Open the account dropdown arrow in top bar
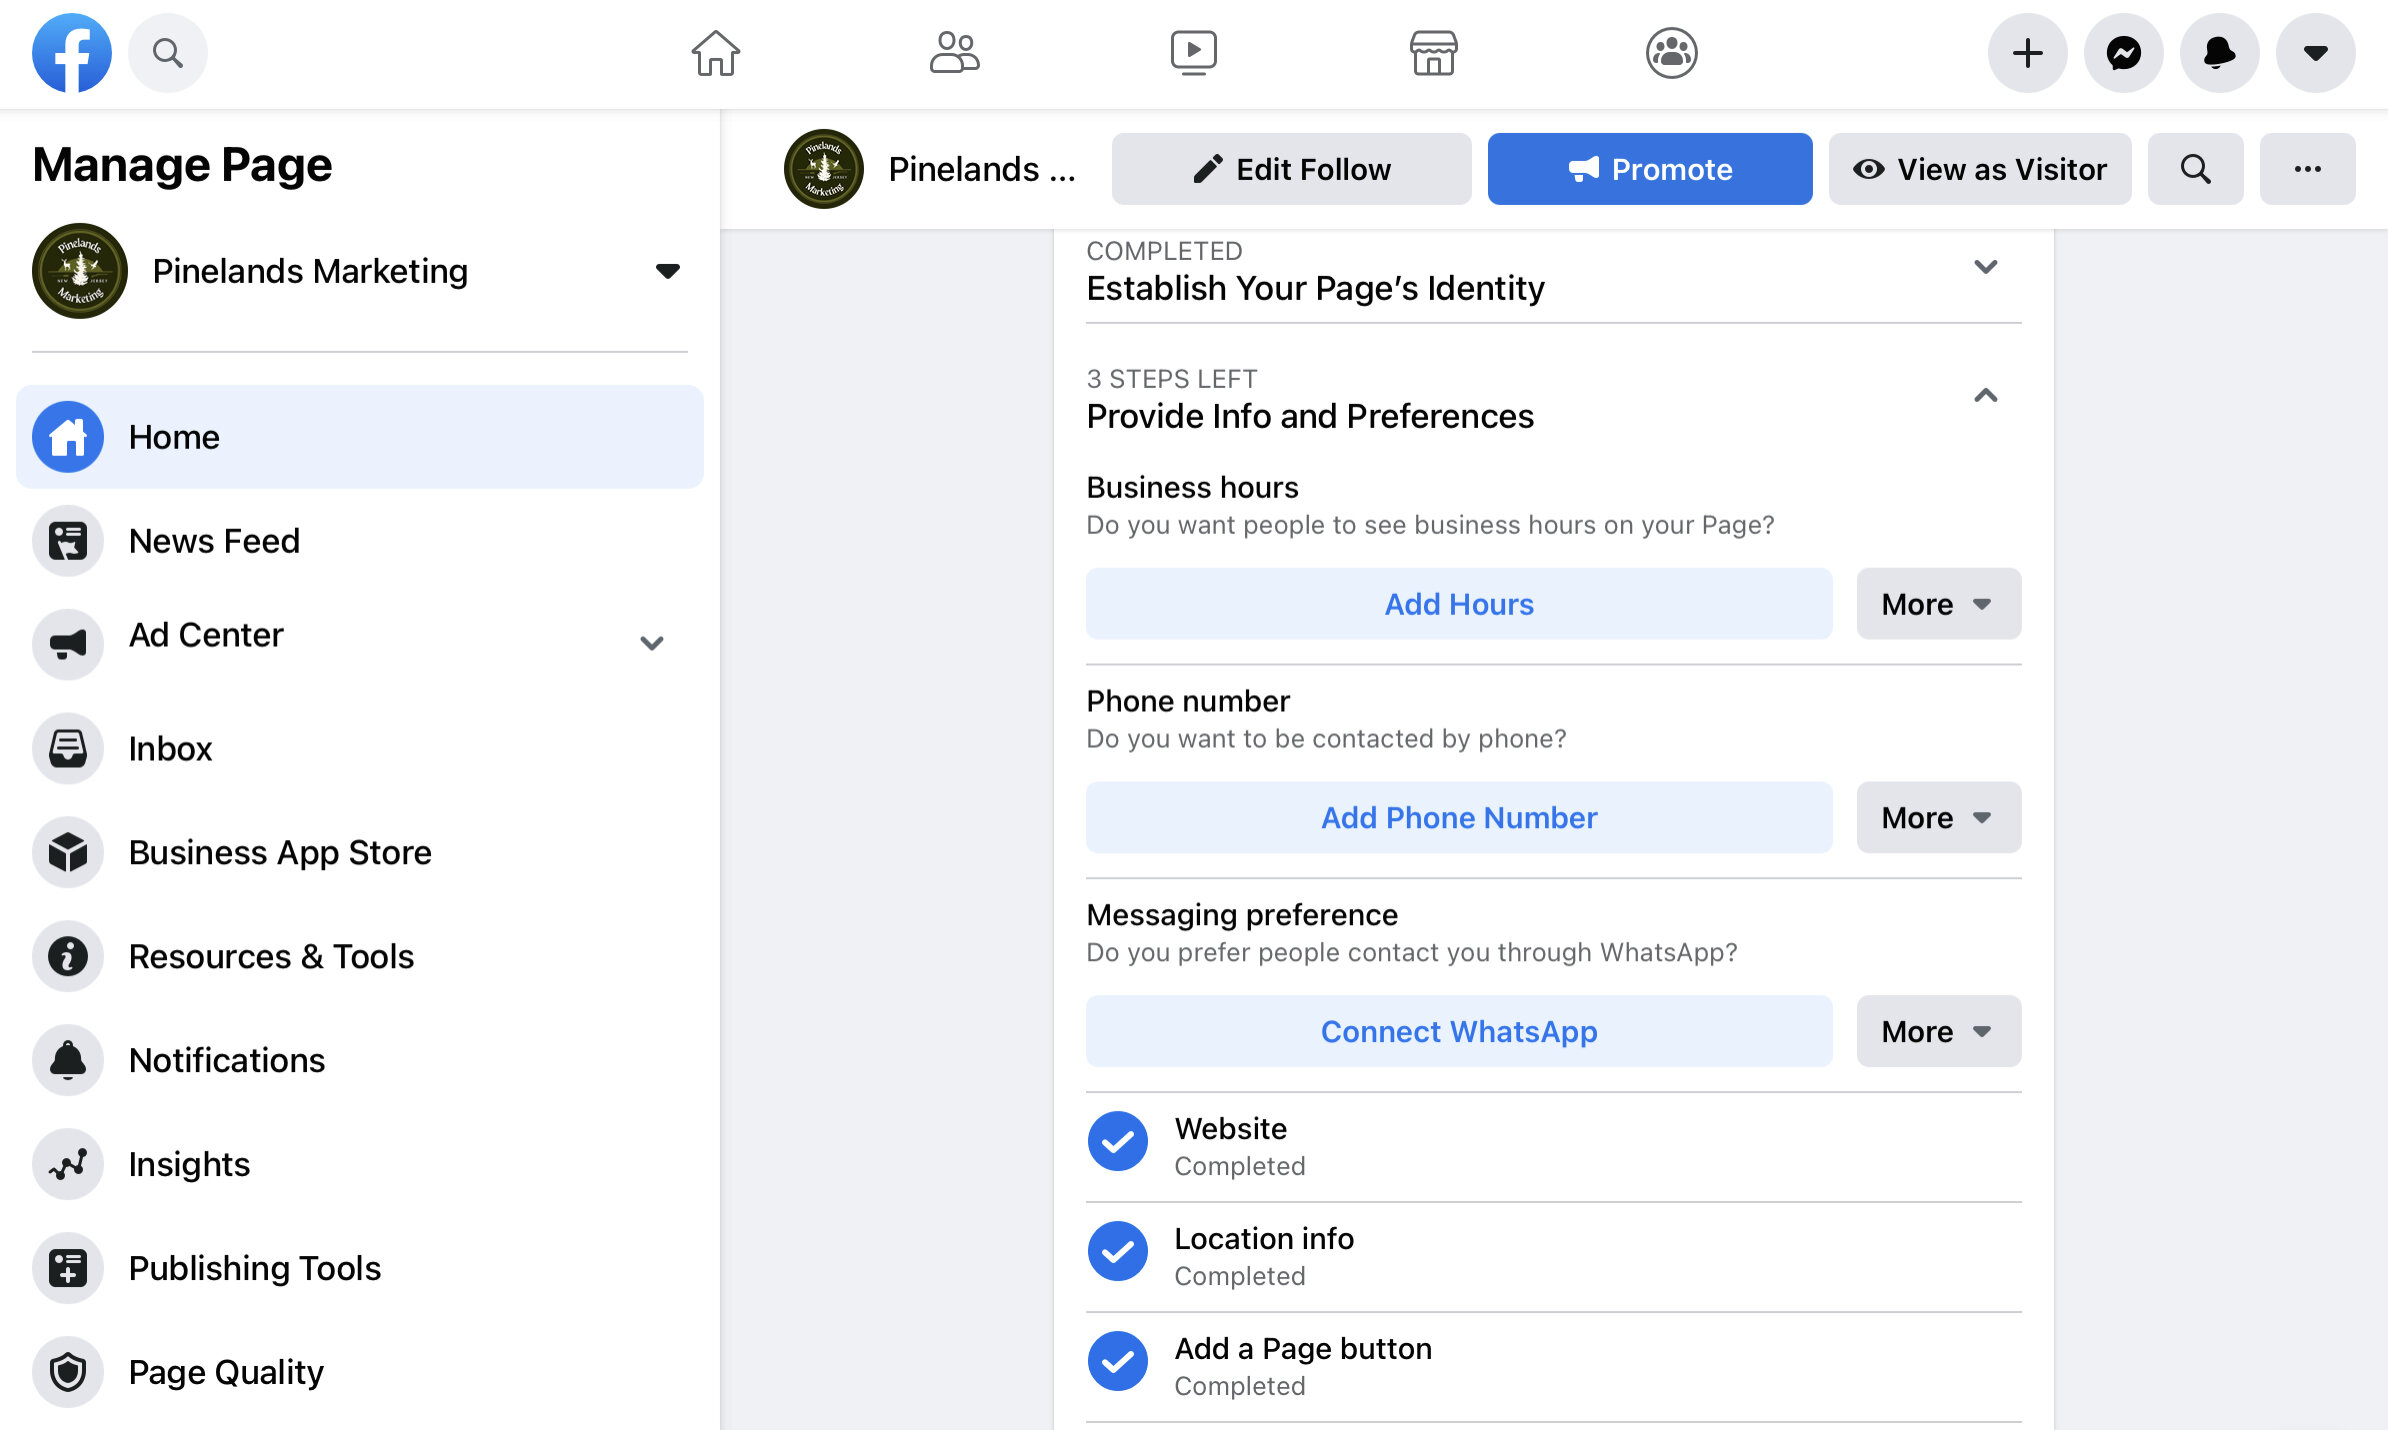Screen dimensions: 2388x1430 coord(2315,53)
